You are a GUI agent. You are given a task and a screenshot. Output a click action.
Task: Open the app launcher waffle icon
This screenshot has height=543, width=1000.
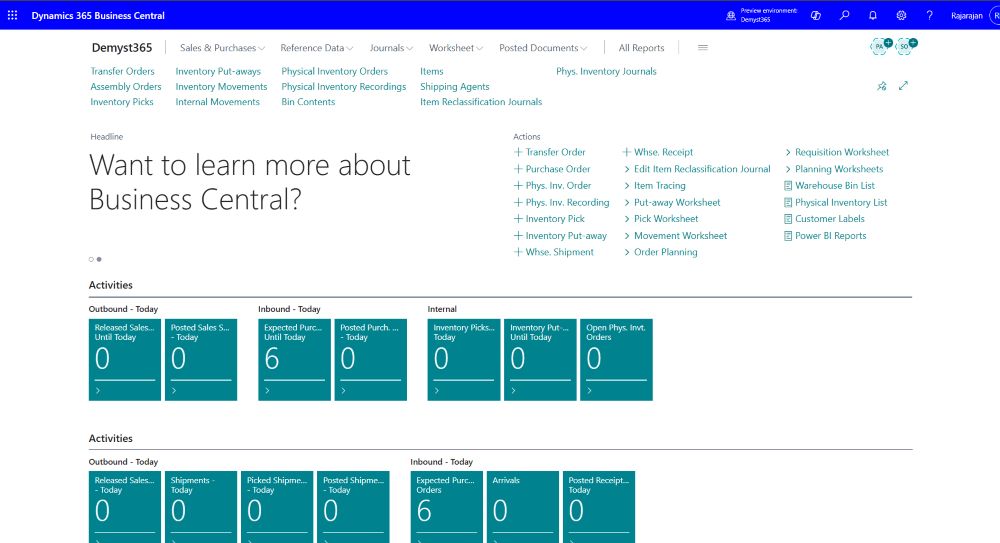12,15
